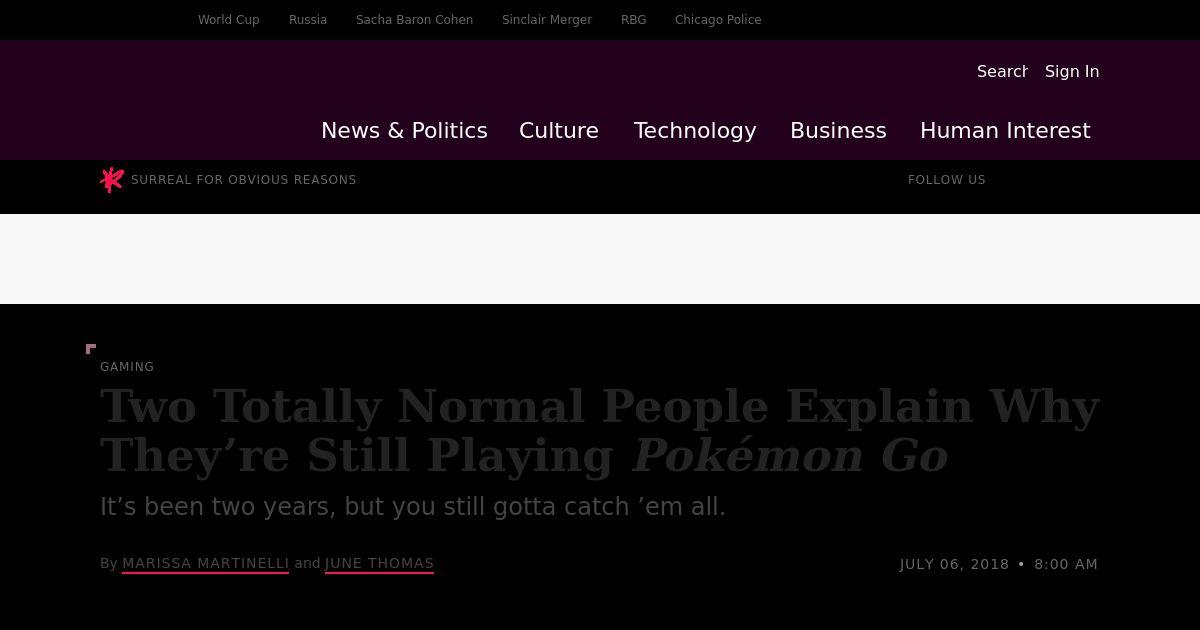Open the Sinclair Merger topic link
This screenshot has height=630, width=1200.
[x=547, y=20]
